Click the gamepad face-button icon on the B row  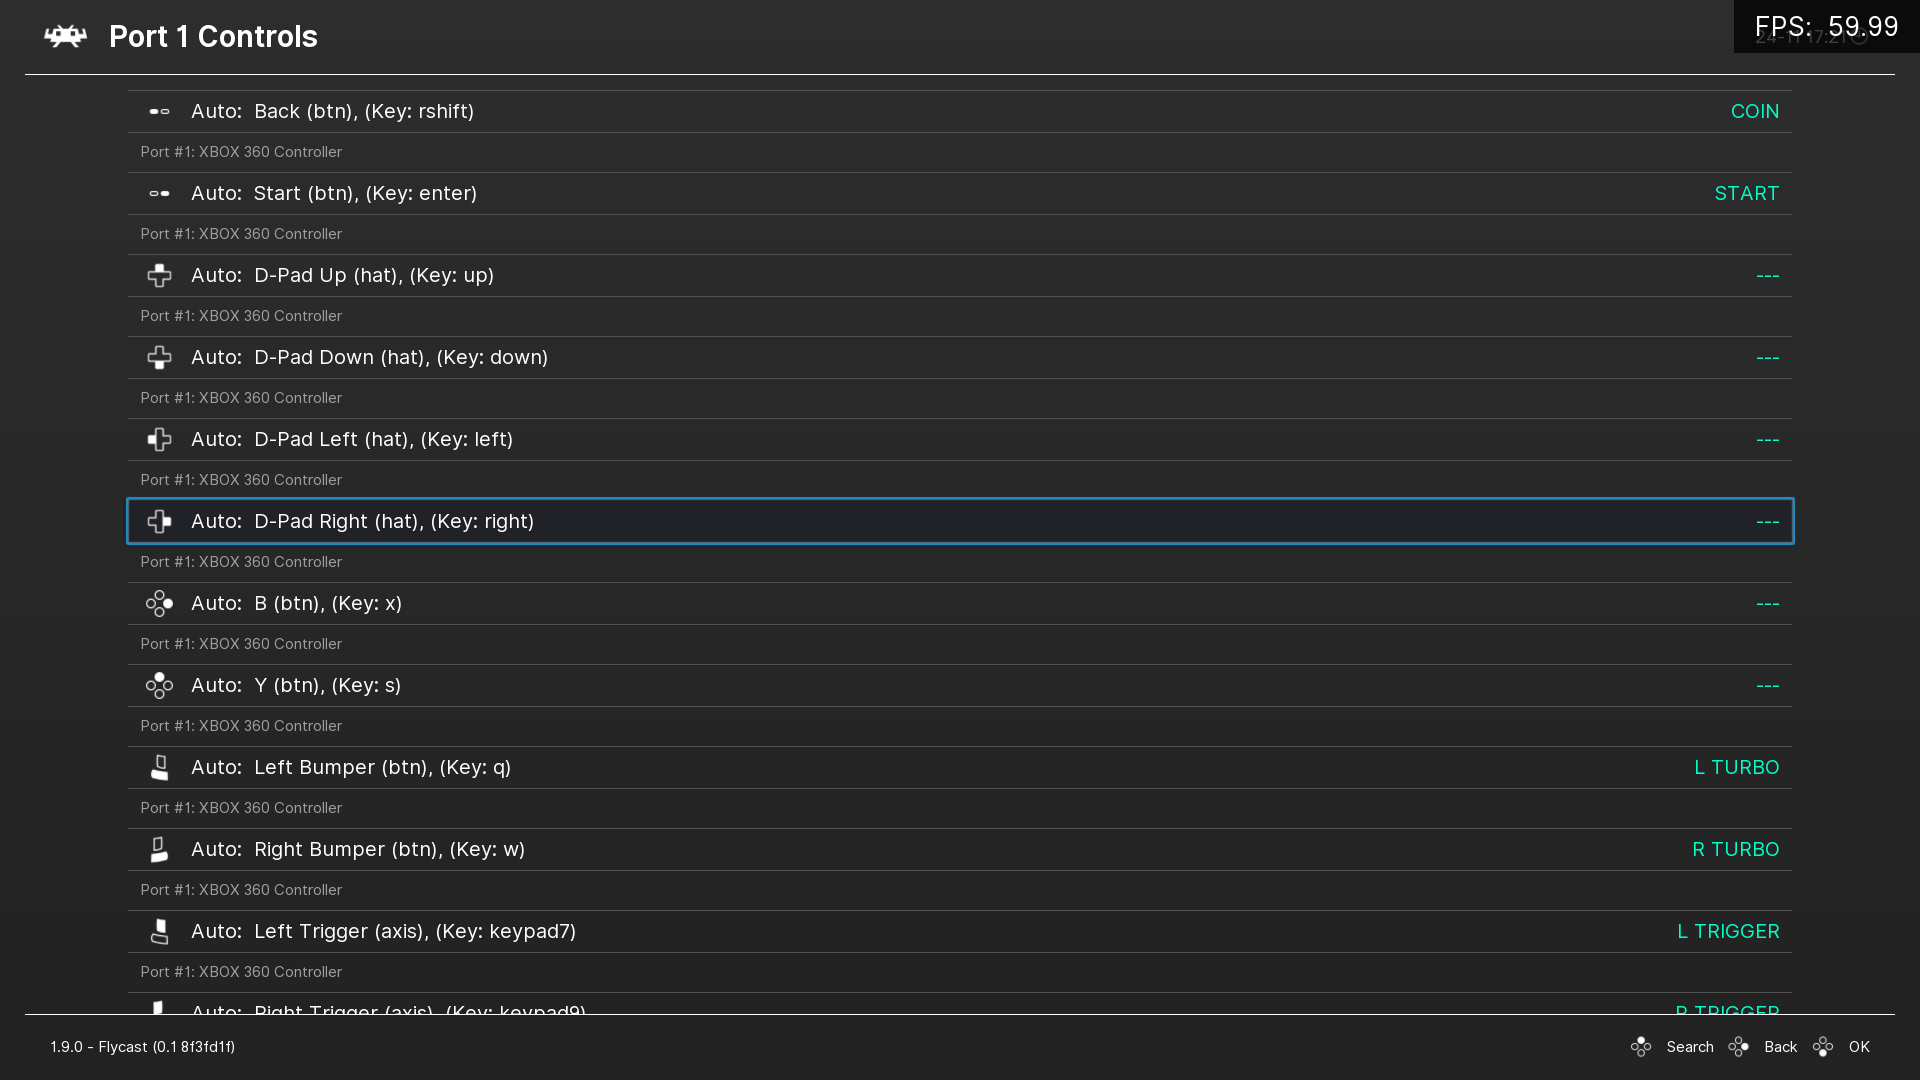[x=160, y=603]
